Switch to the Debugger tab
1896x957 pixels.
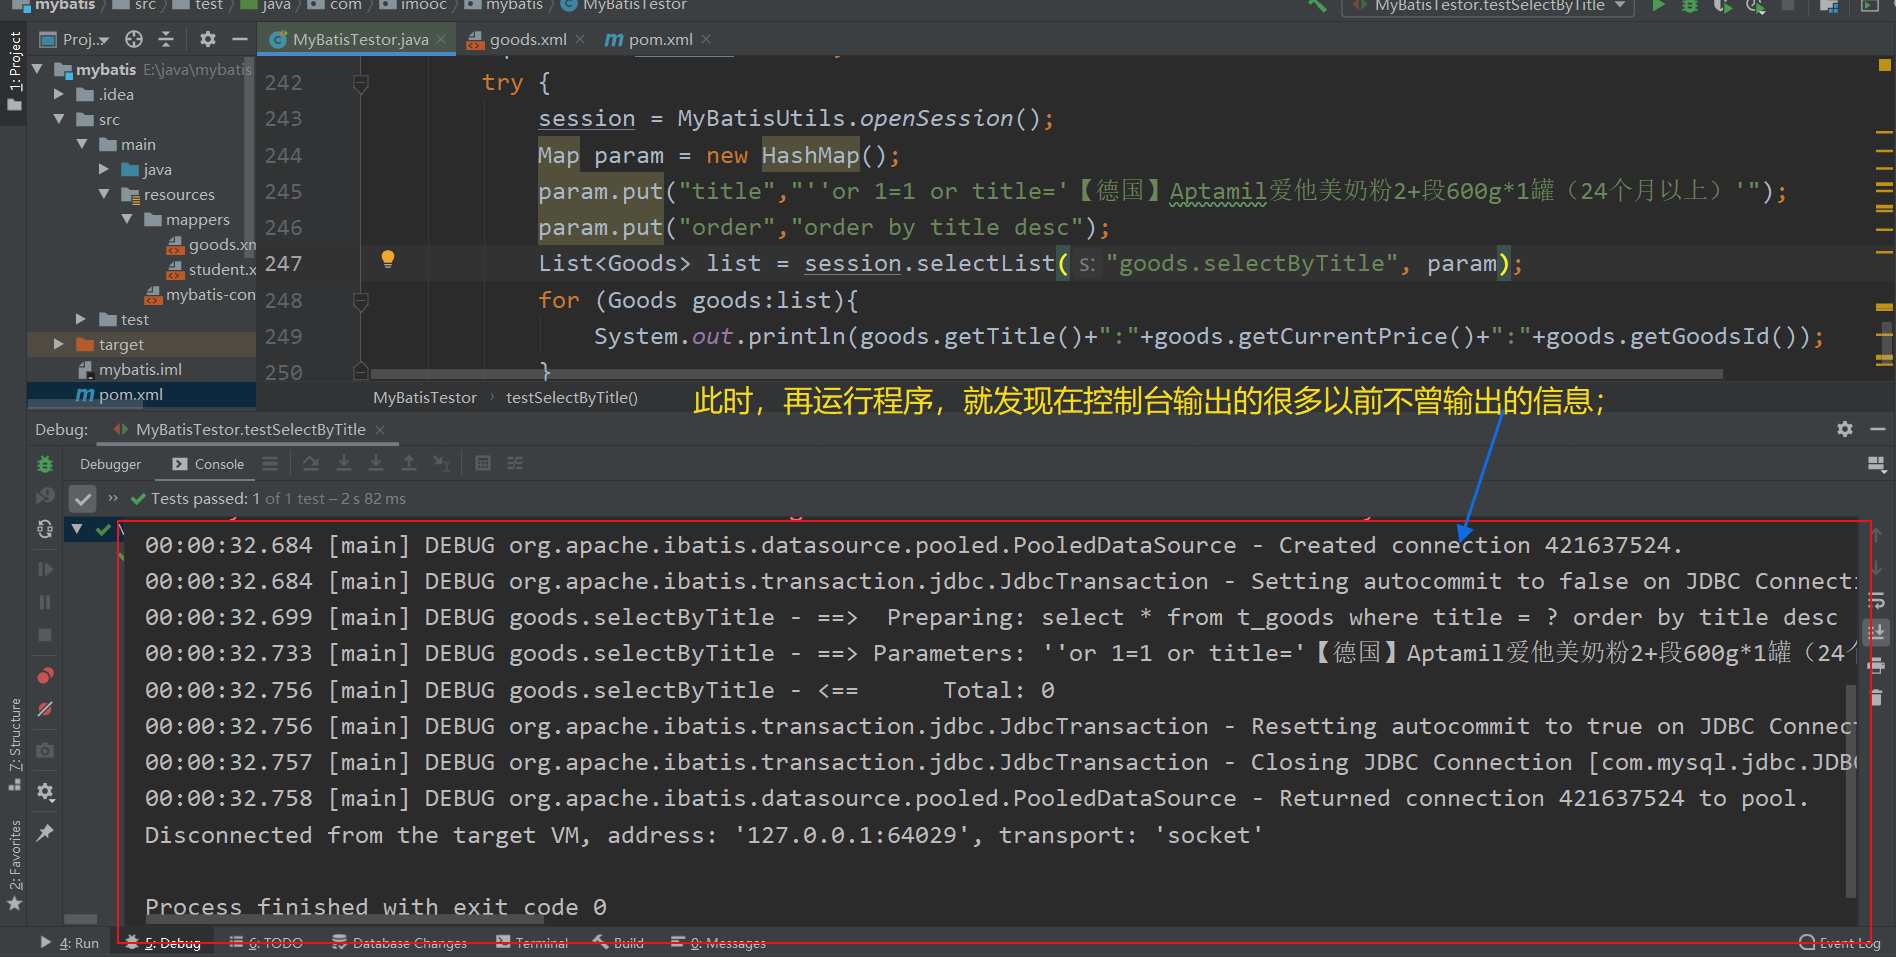[110, 464]
